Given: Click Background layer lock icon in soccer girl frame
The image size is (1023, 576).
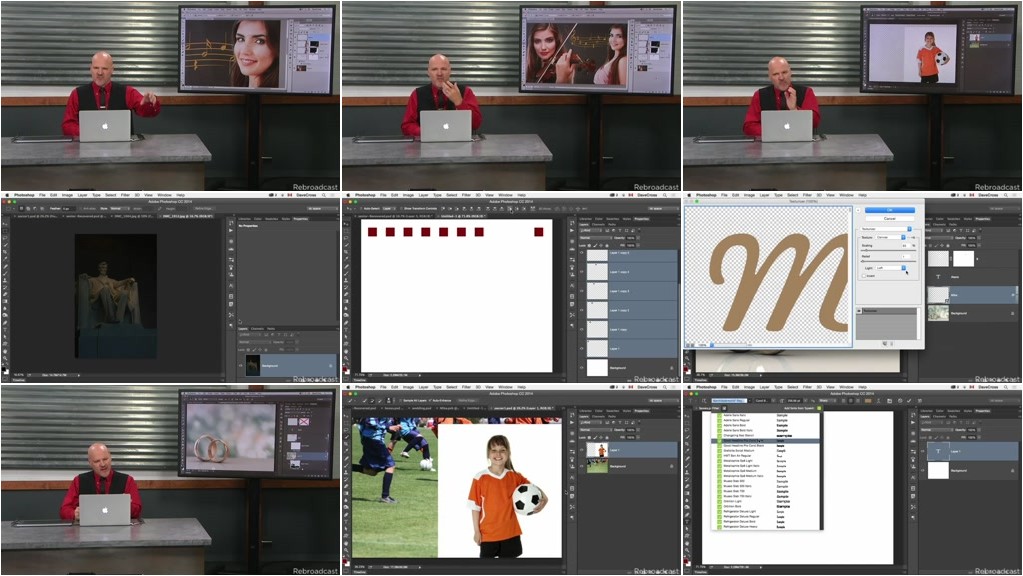Looking at the screenshot, I should click(672, 466).
